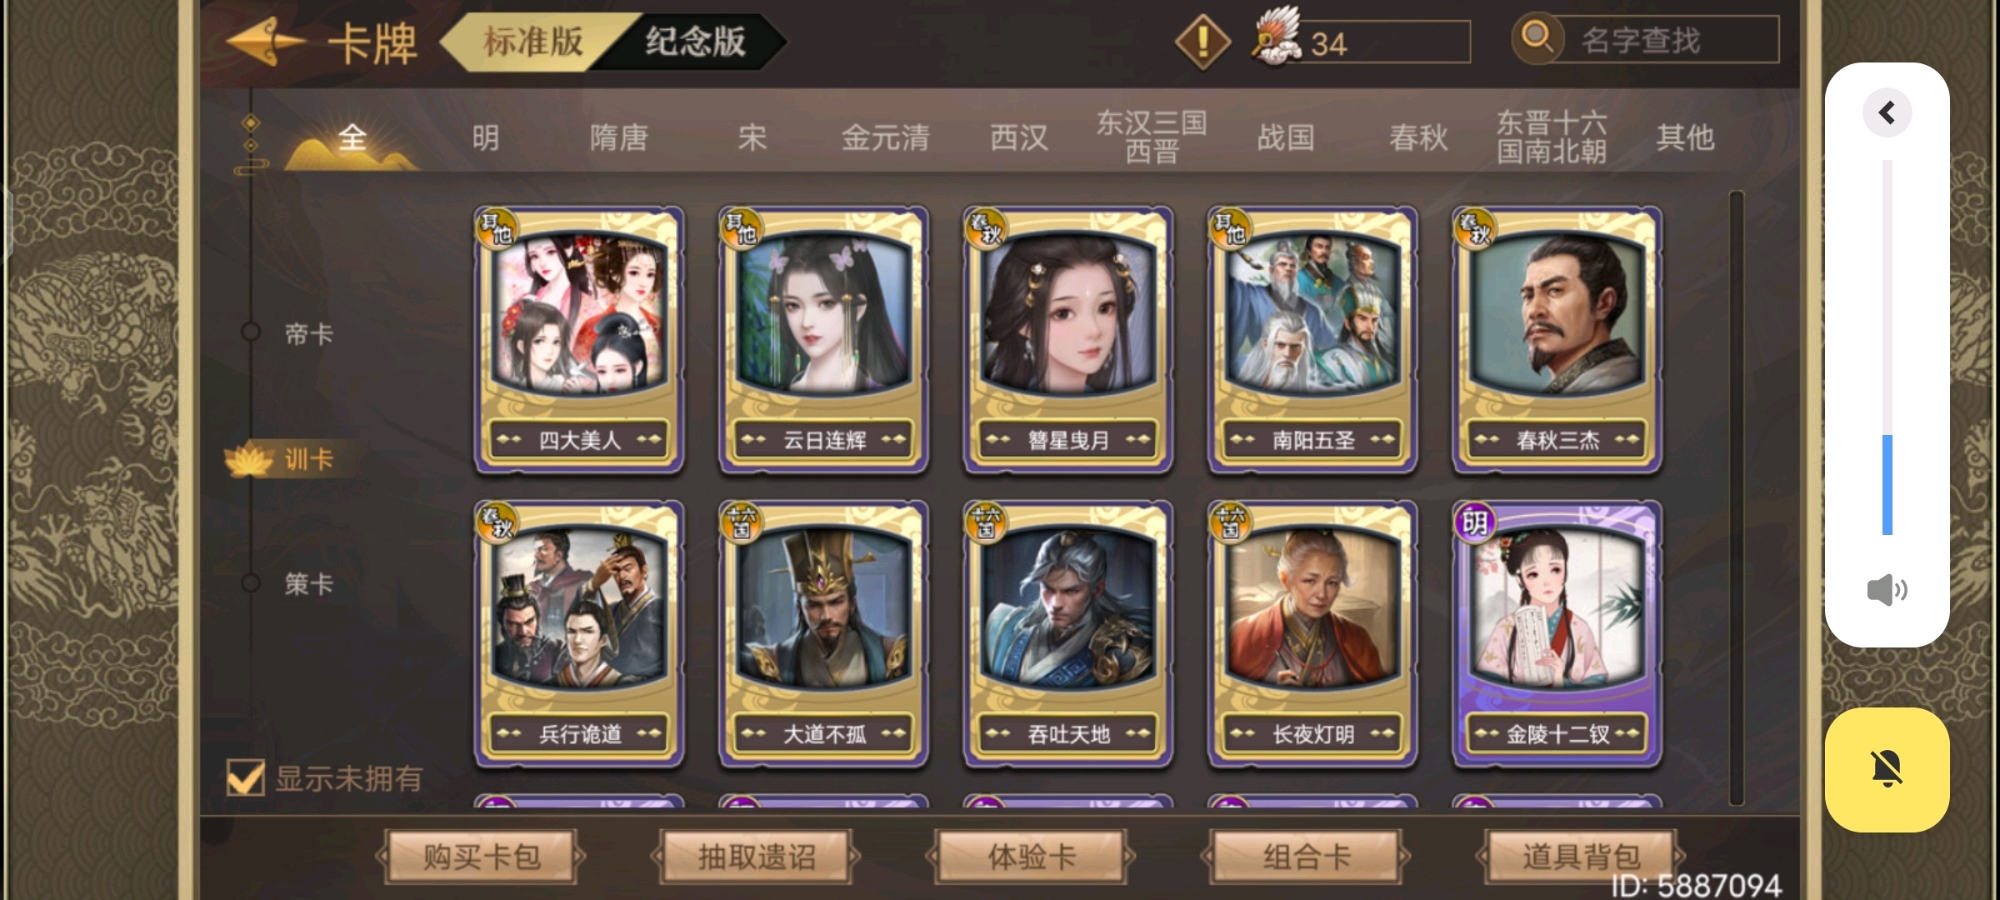
Task: Adjust the blue volume slider
Action: coord(1887,485)
